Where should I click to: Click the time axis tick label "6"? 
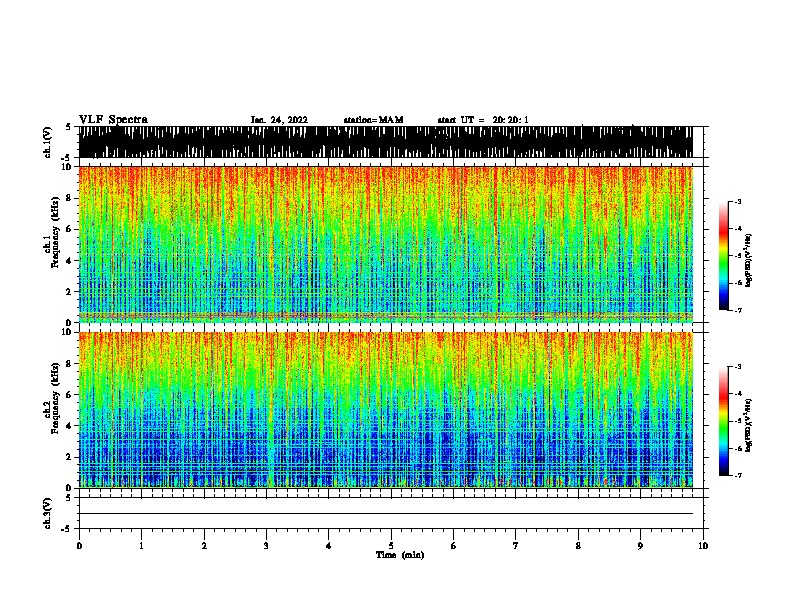click(453, 546)
